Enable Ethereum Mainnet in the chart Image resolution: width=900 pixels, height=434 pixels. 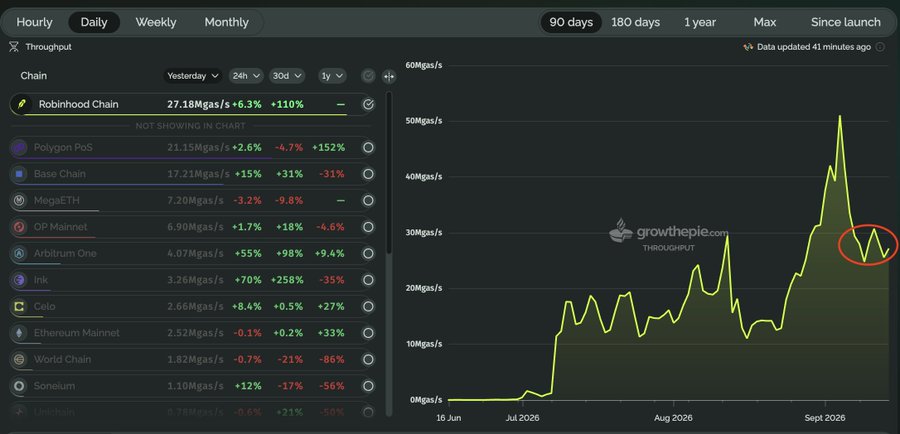coord(368,333)
